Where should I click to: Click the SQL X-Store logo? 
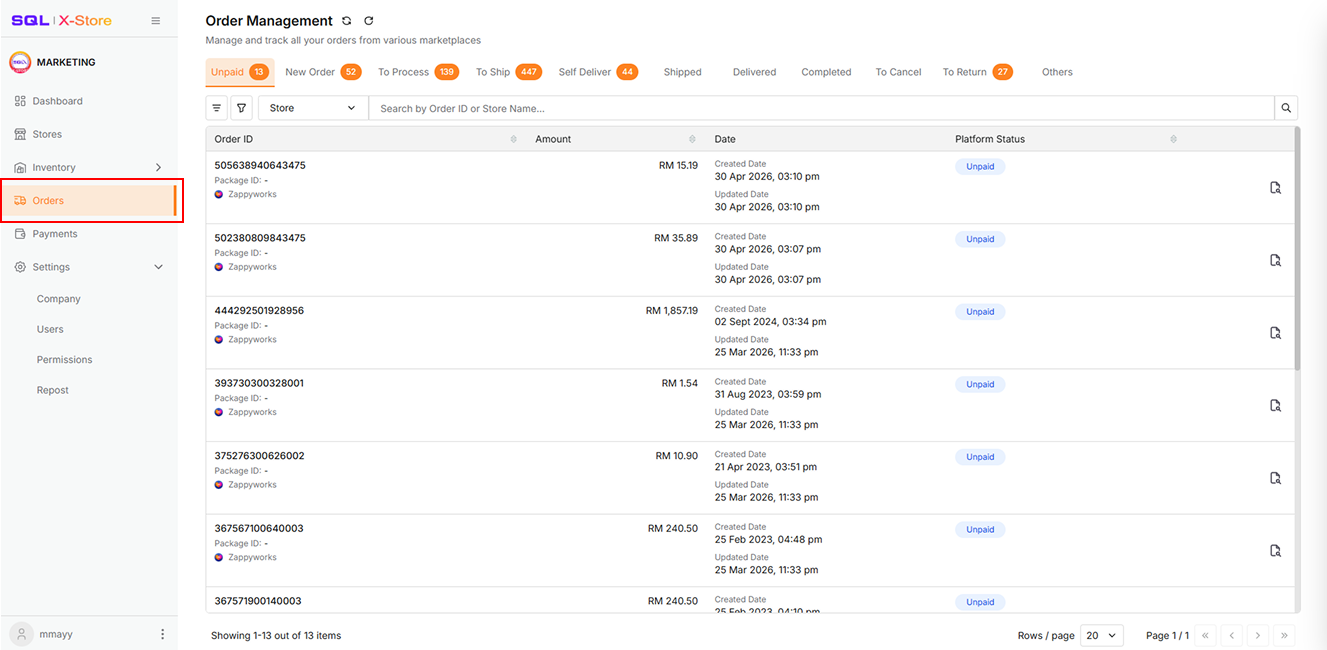click(62, 20)
